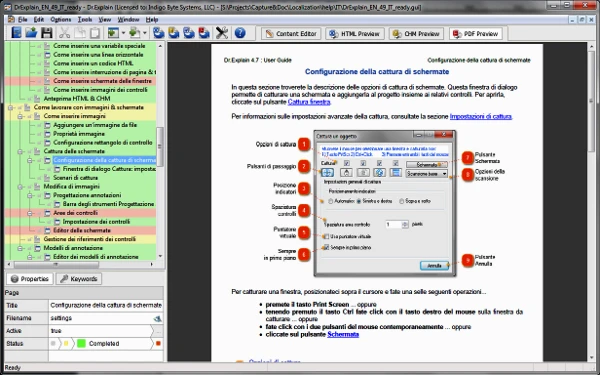Collapse Configurazione della cattura di schermate node

29,160
